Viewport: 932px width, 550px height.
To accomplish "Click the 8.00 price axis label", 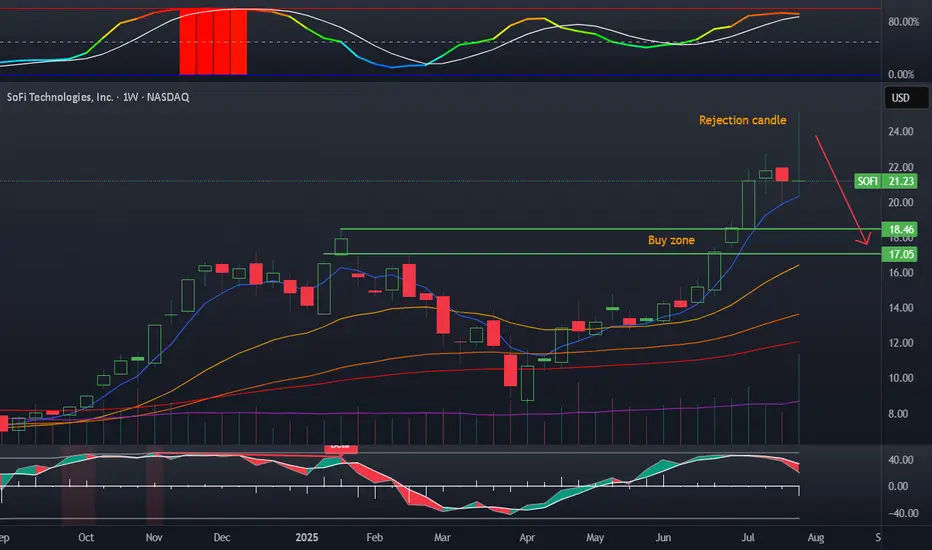I will tap(898, 414).
